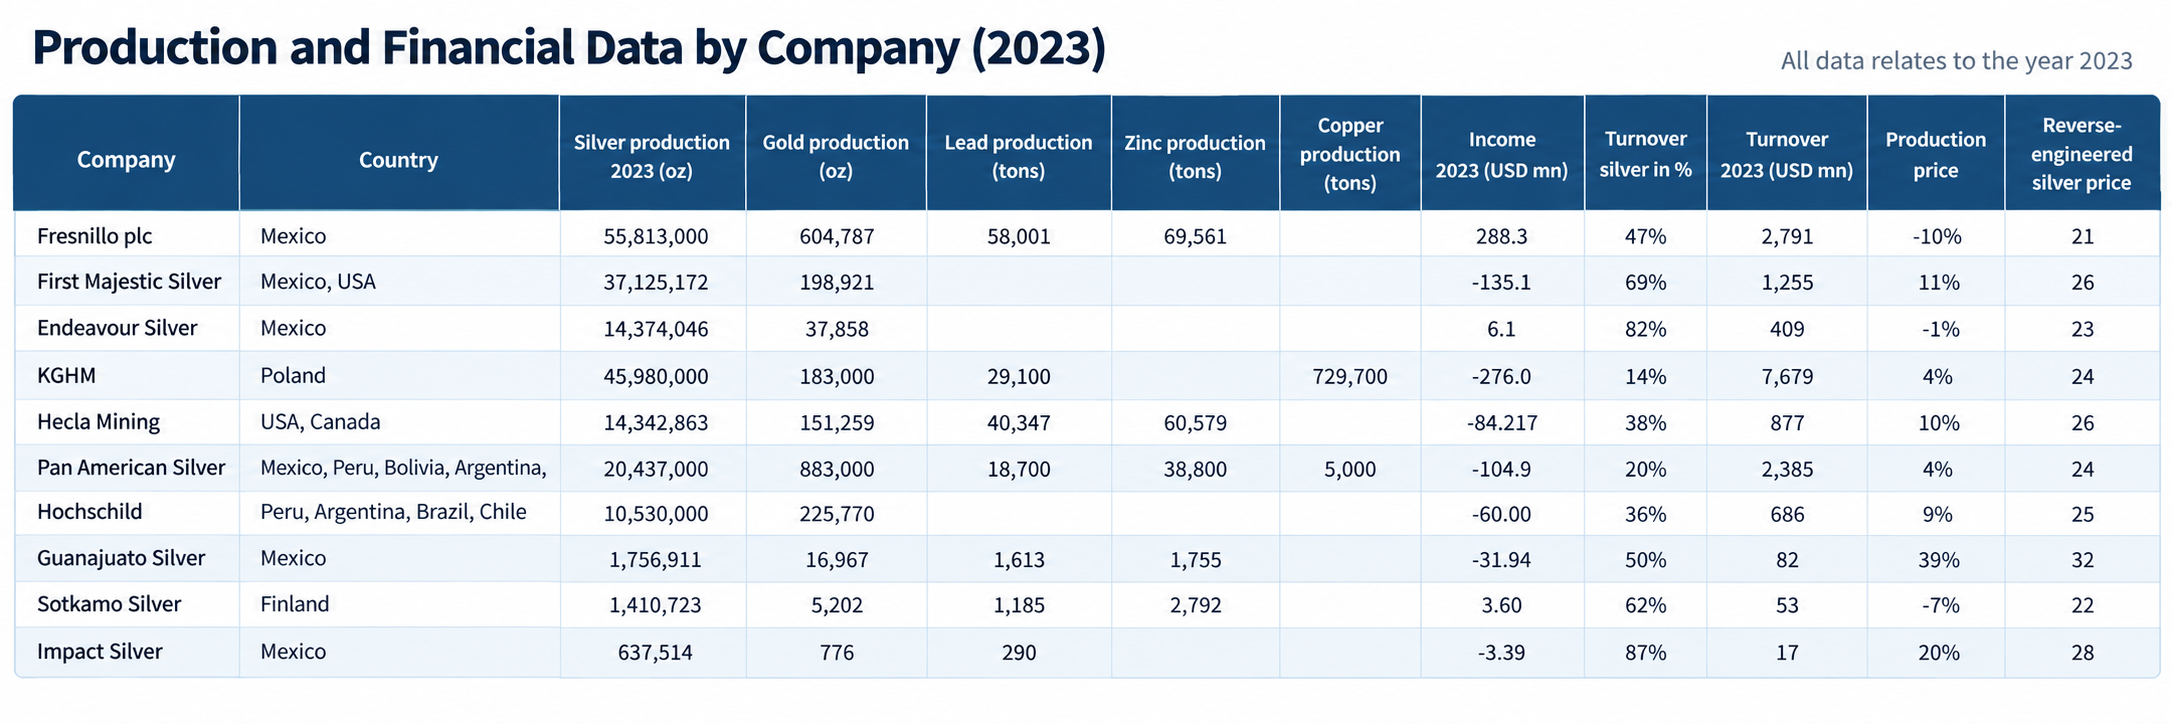Click the Reverse-engineered silver price header
Screen dimensions: 2172x724
tap(2082, 154)
